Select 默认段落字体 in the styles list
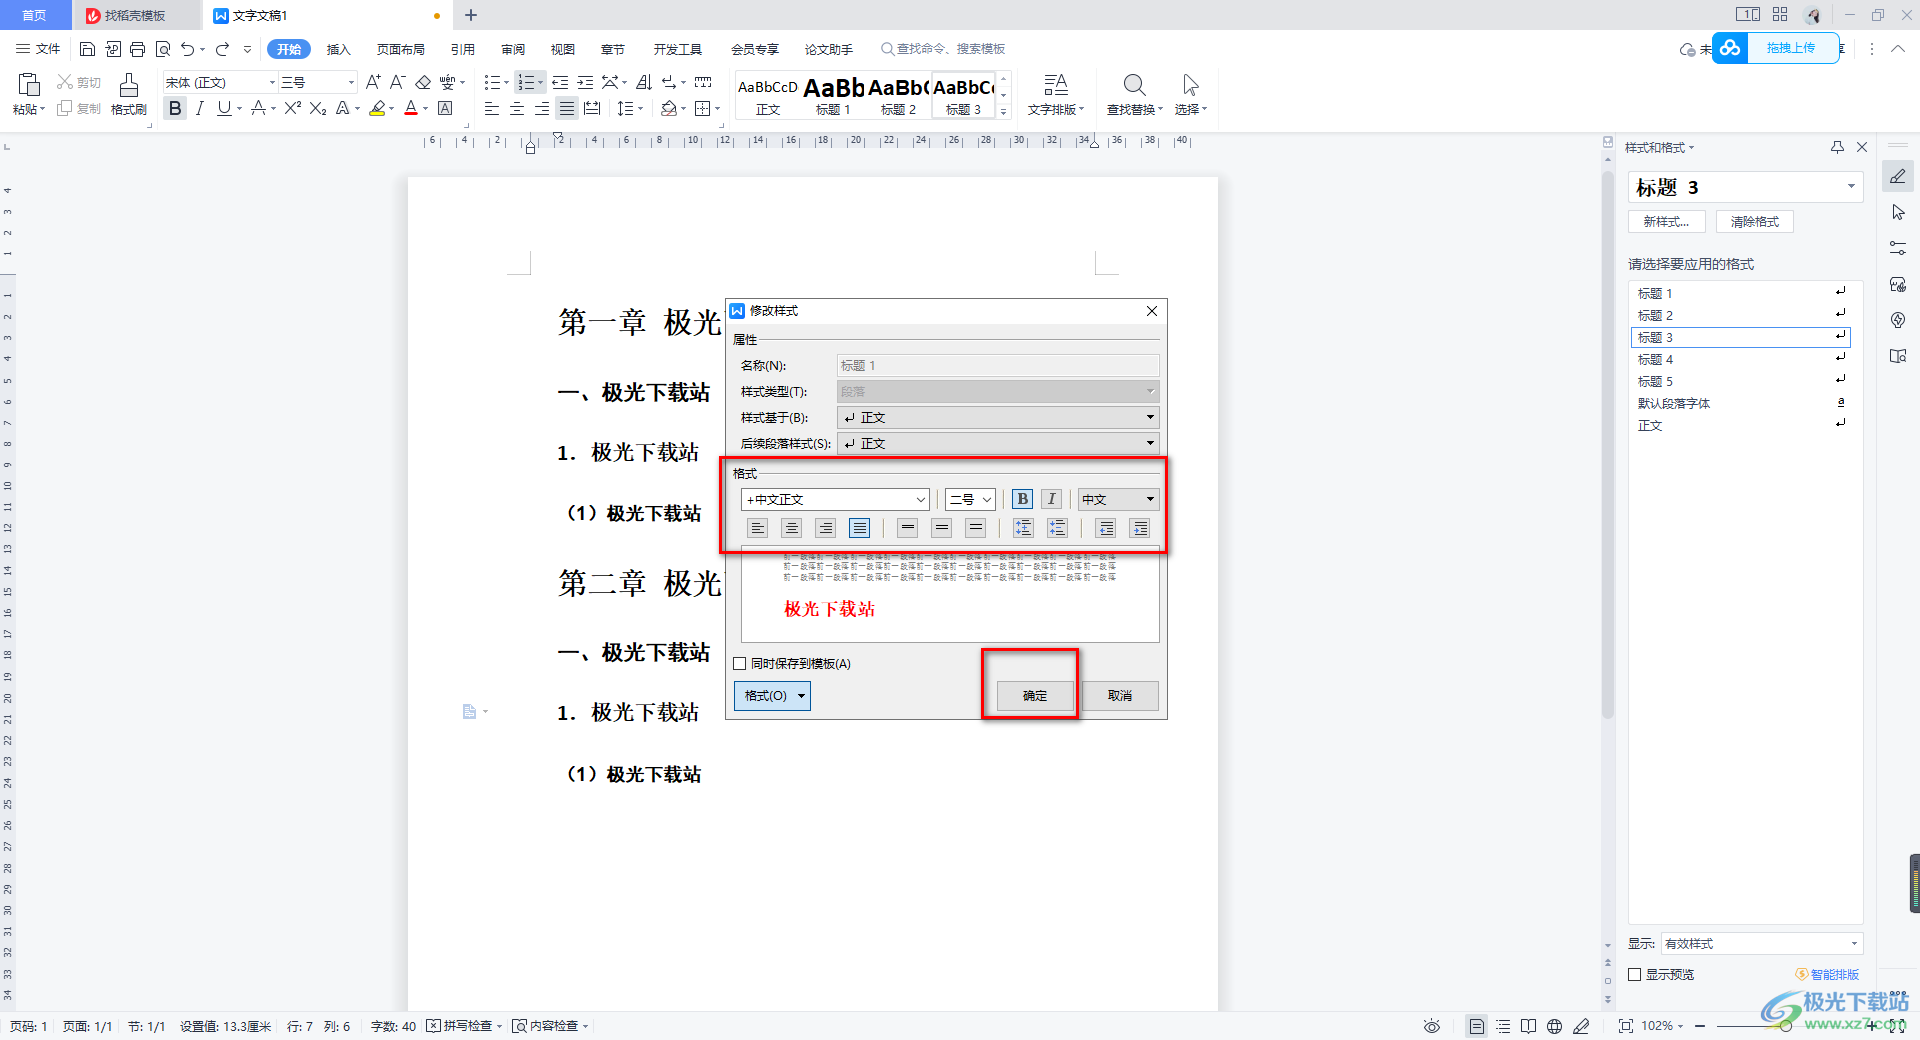This screenshot has width=1920, height=1040. [1740, 404]
